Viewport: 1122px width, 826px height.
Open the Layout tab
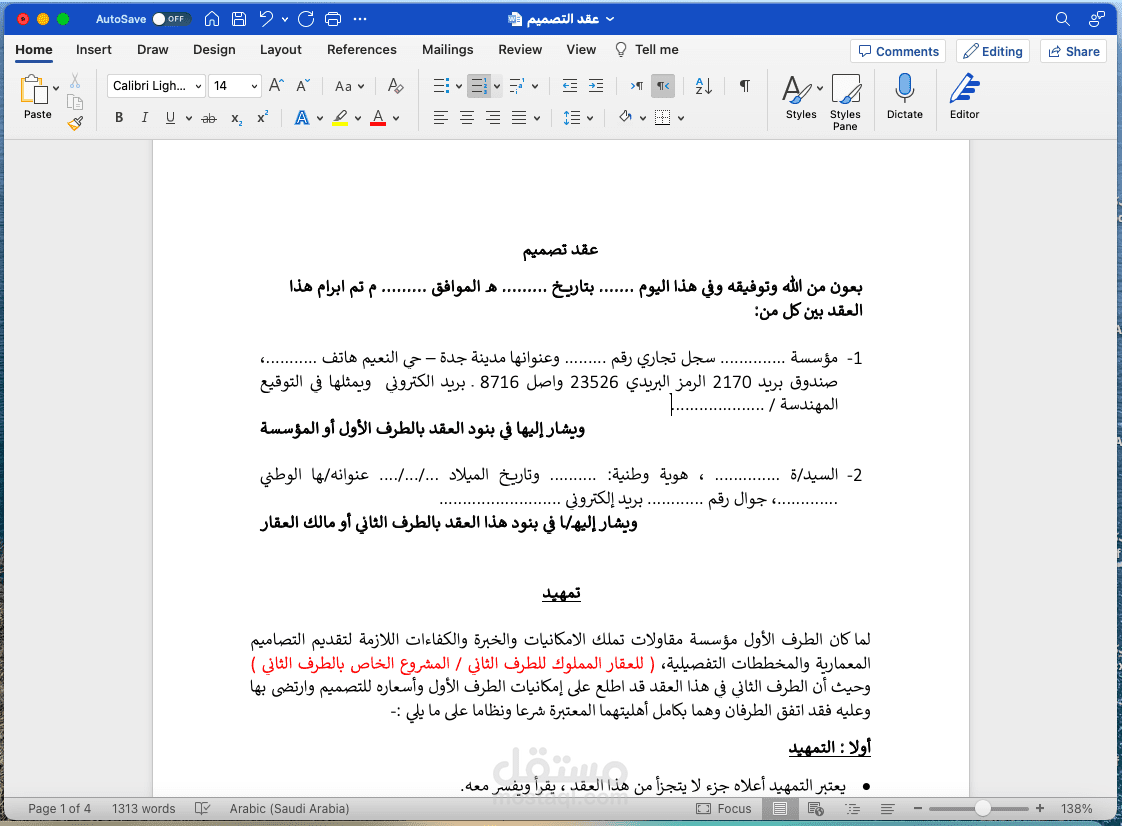(x=280, y=49)
